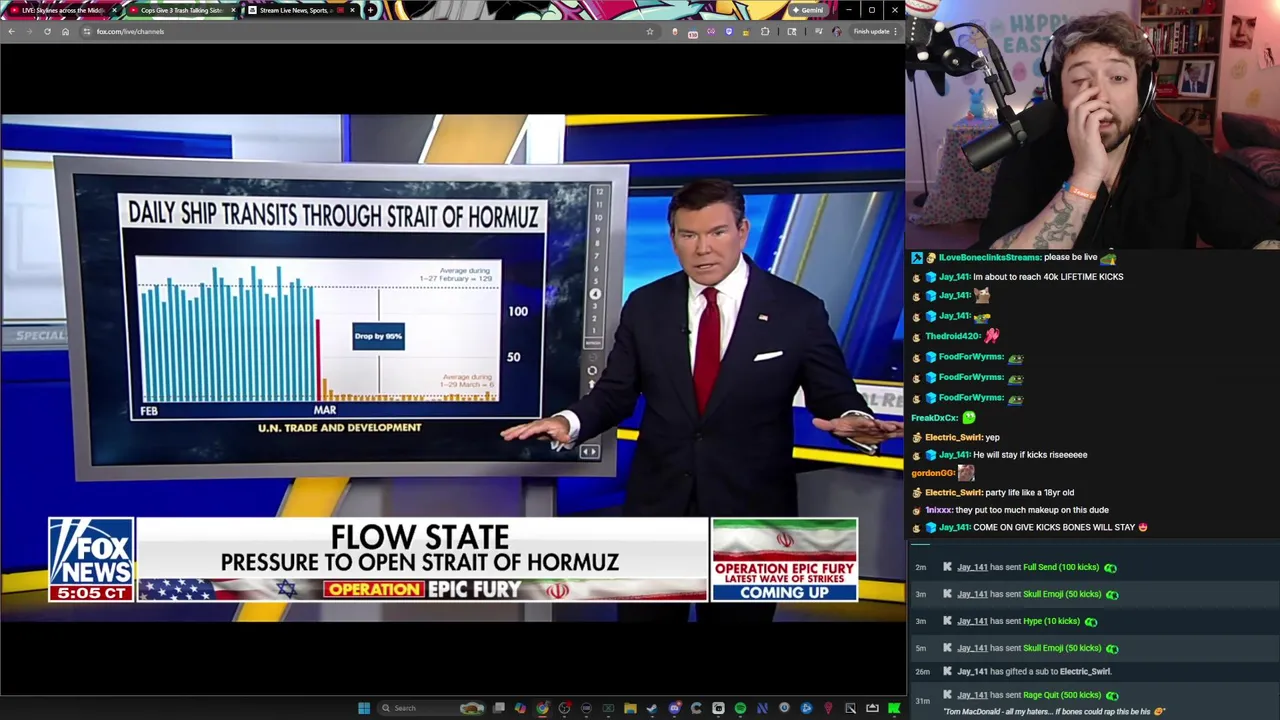
Task: Click the streamer webcam feed
Action: [1093, 124]
